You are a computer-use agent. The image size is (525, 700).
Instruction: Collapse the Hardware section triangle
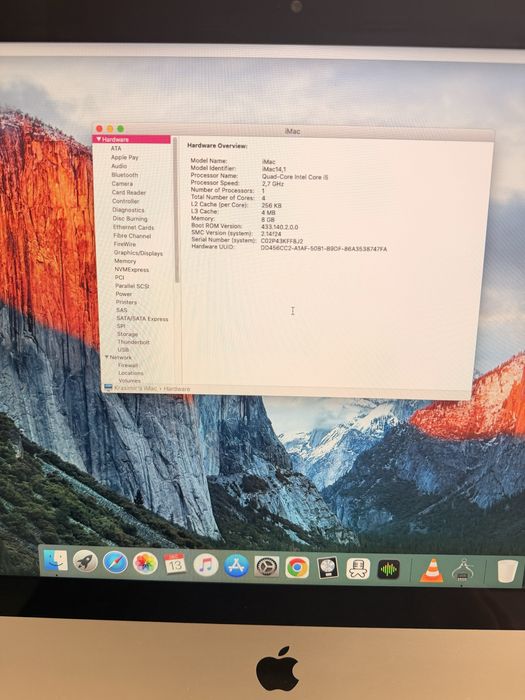click(99, 139)
